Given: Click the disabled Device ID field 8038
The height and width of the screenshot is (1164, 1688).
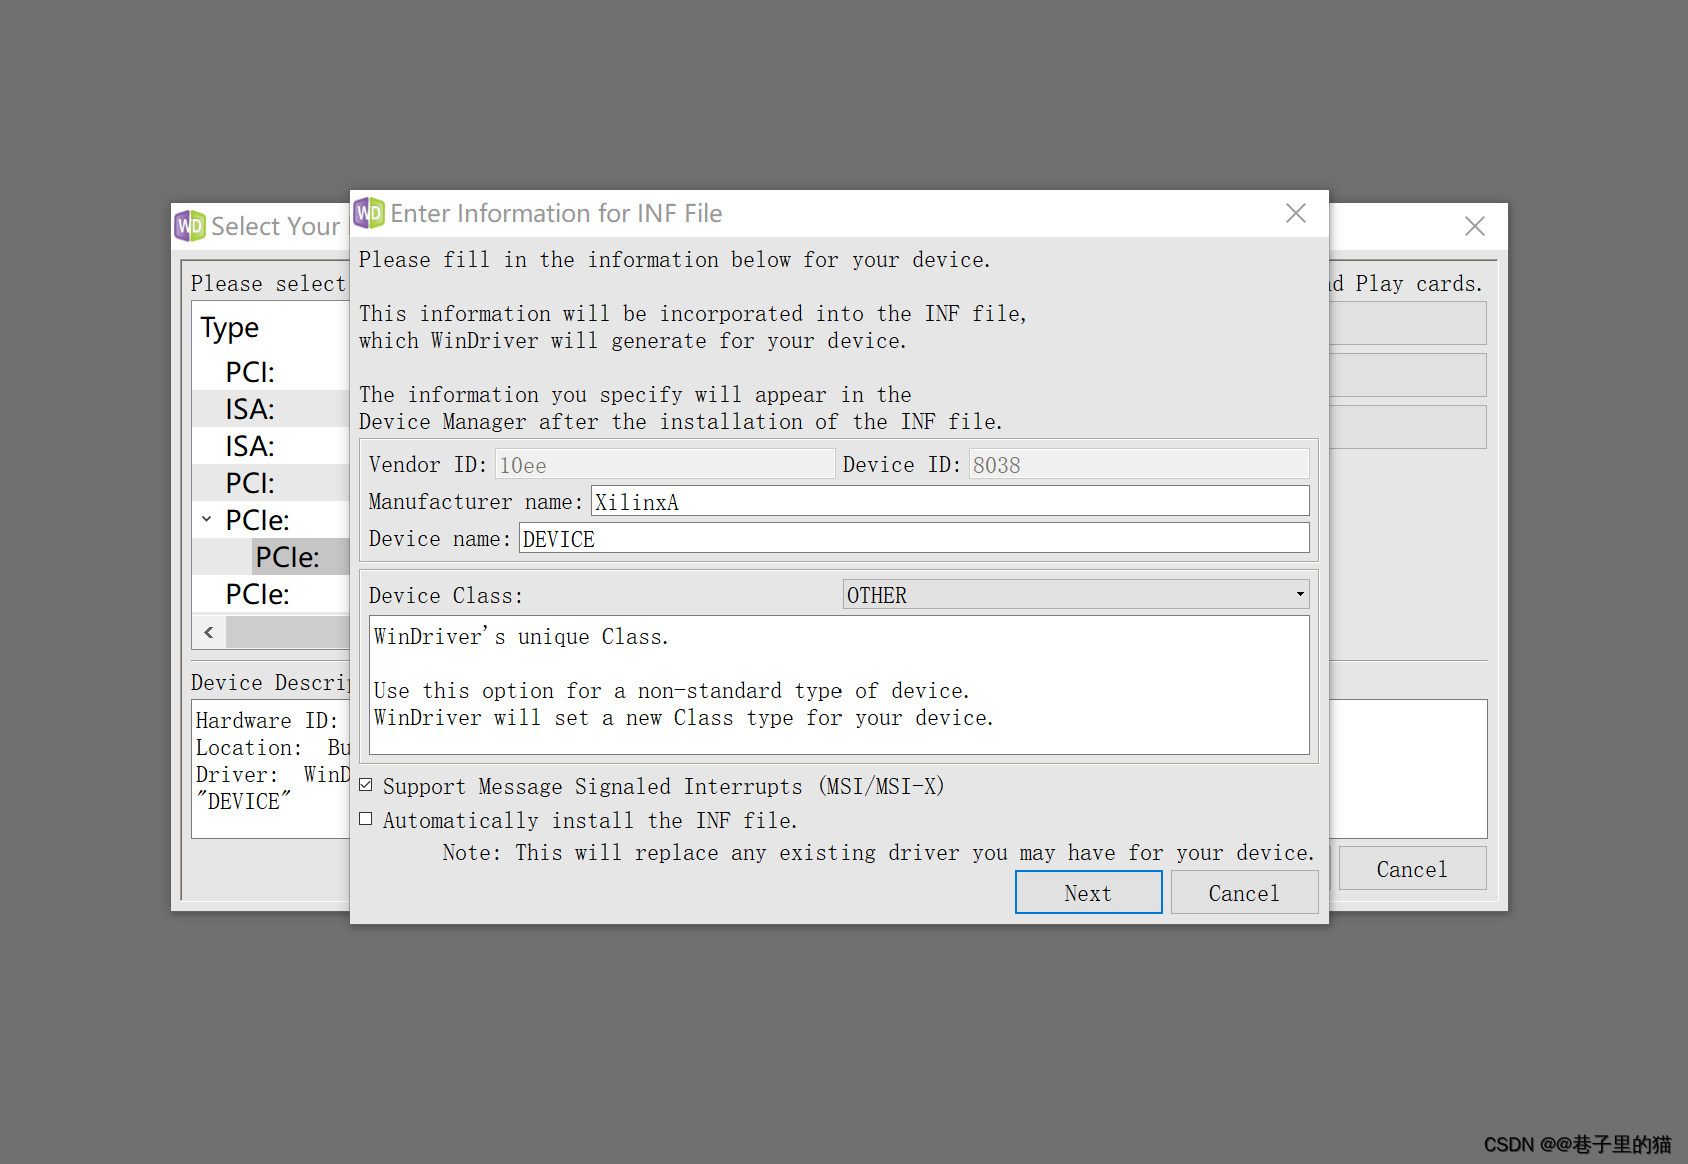Looking at the screenshot, I should [x=1139, y=464].
